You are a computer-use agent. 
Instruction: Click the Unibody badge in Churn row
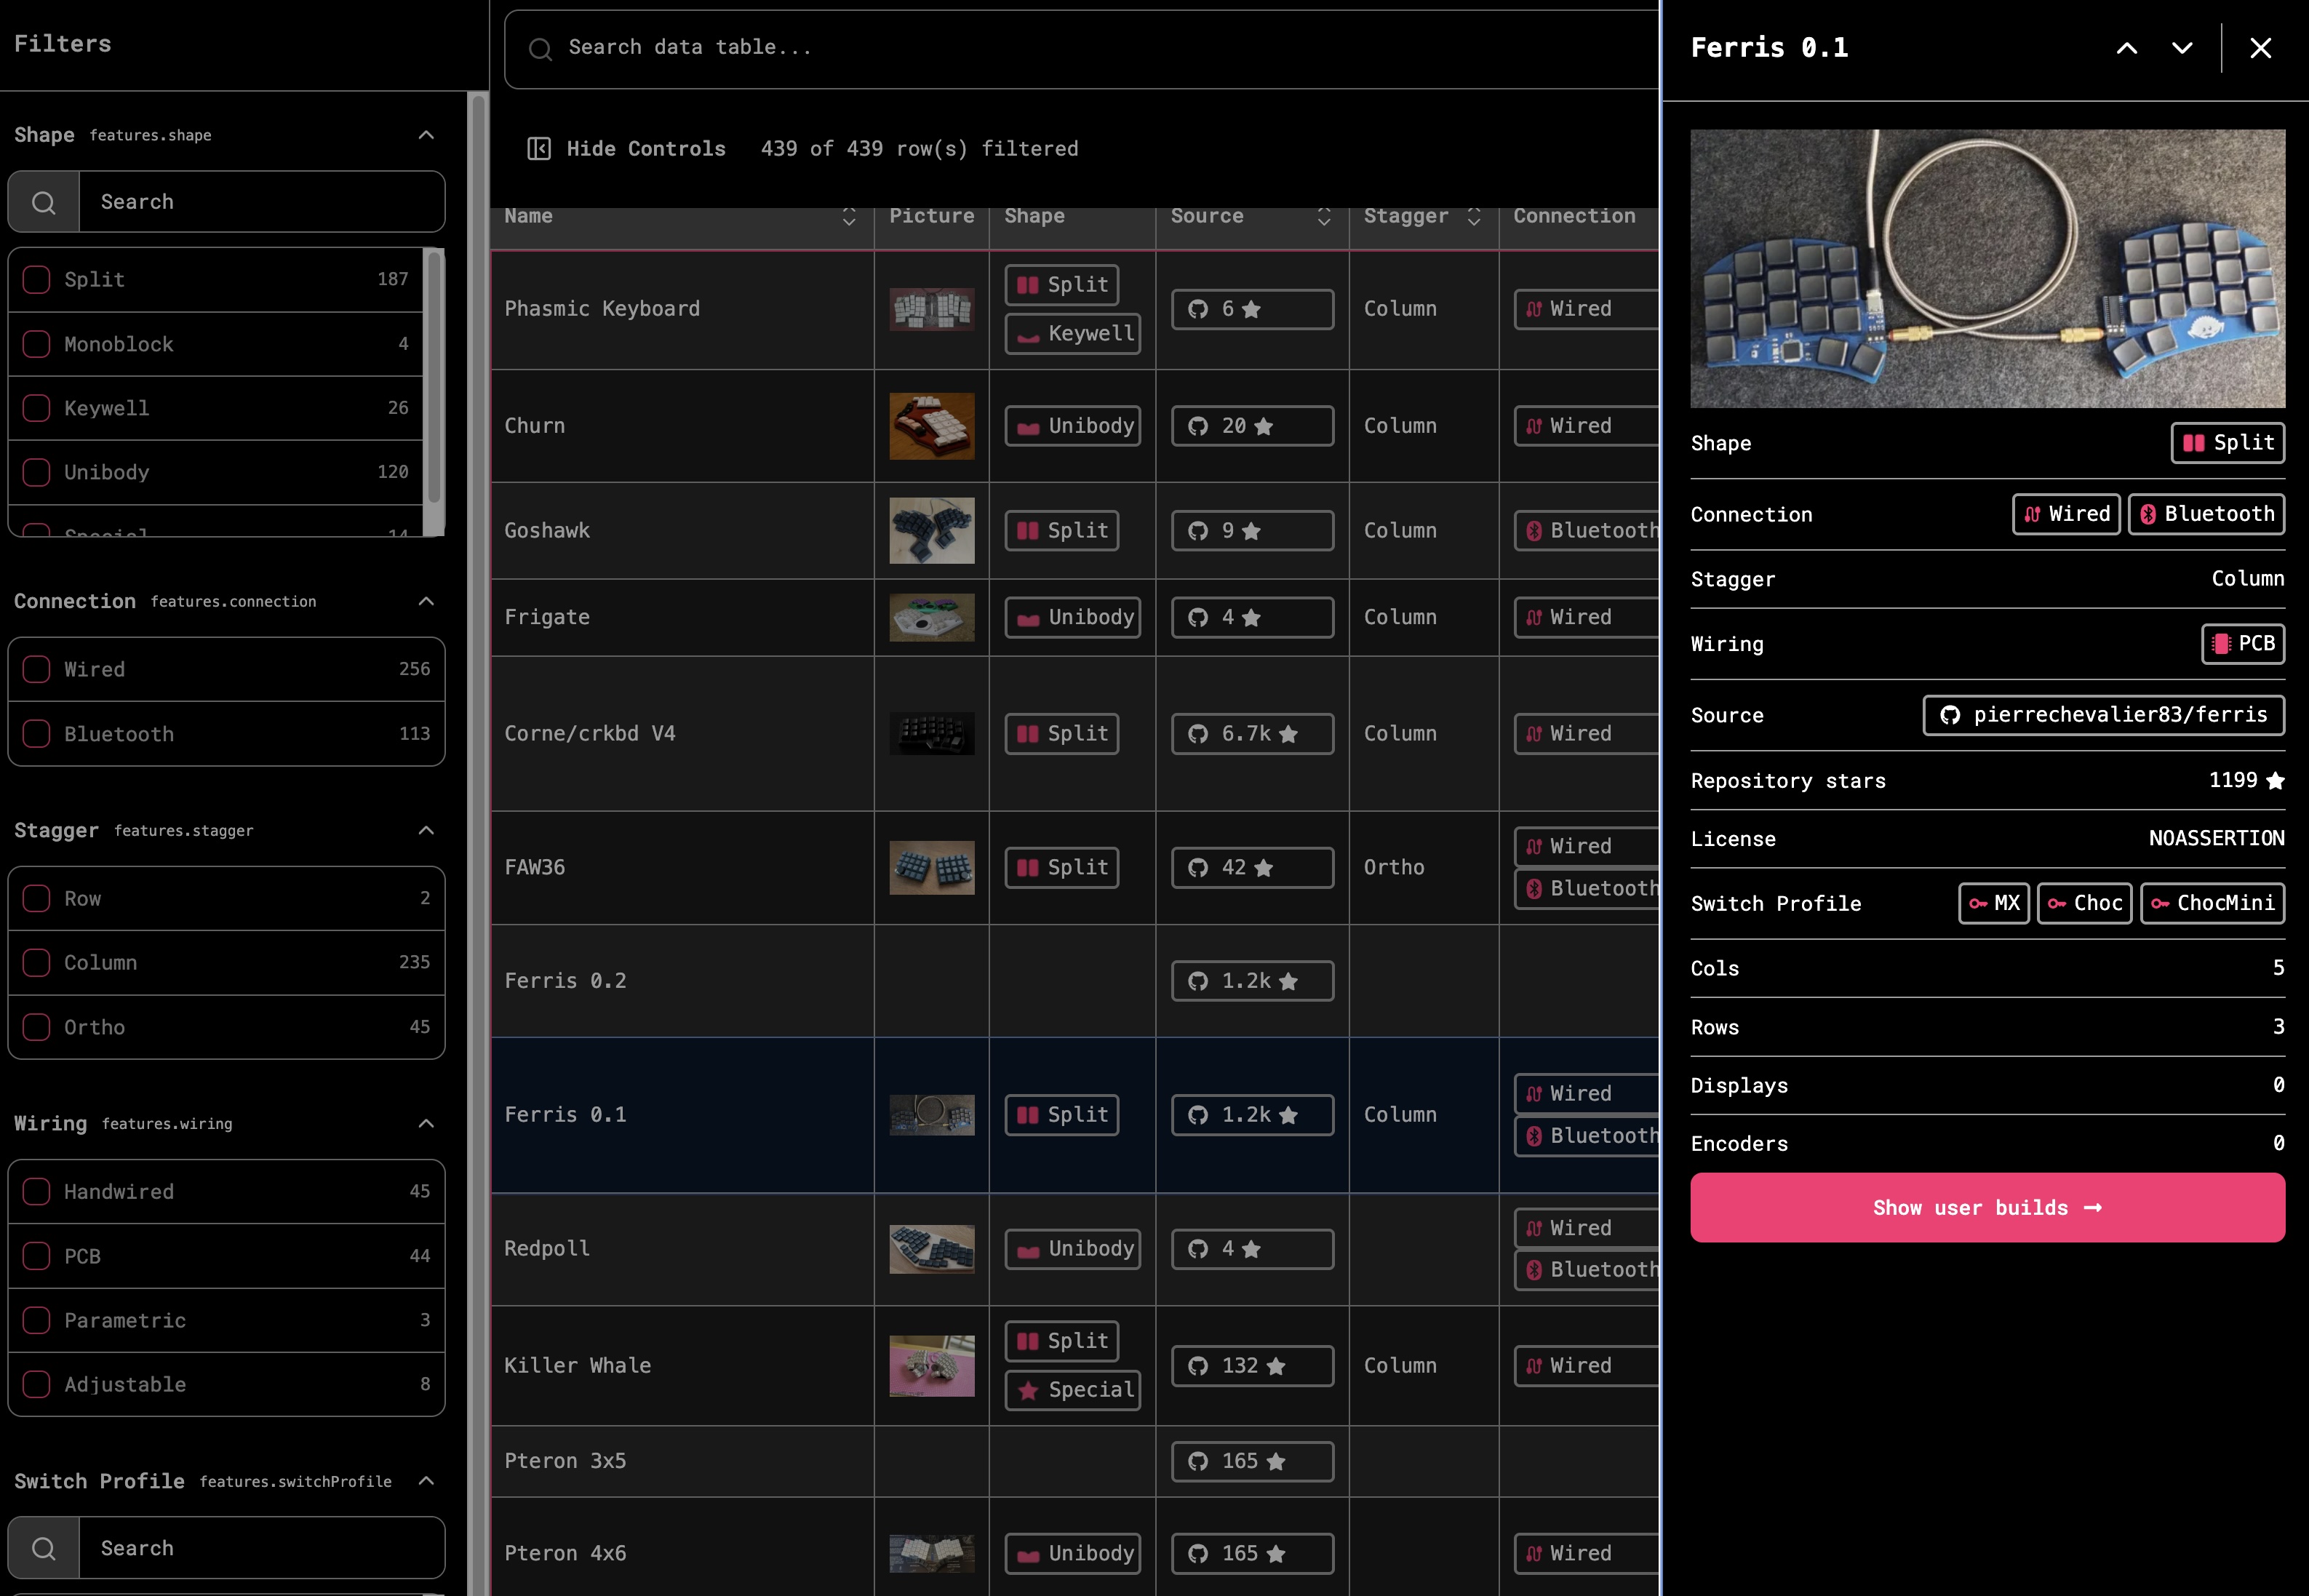(x=1072, y=426)
